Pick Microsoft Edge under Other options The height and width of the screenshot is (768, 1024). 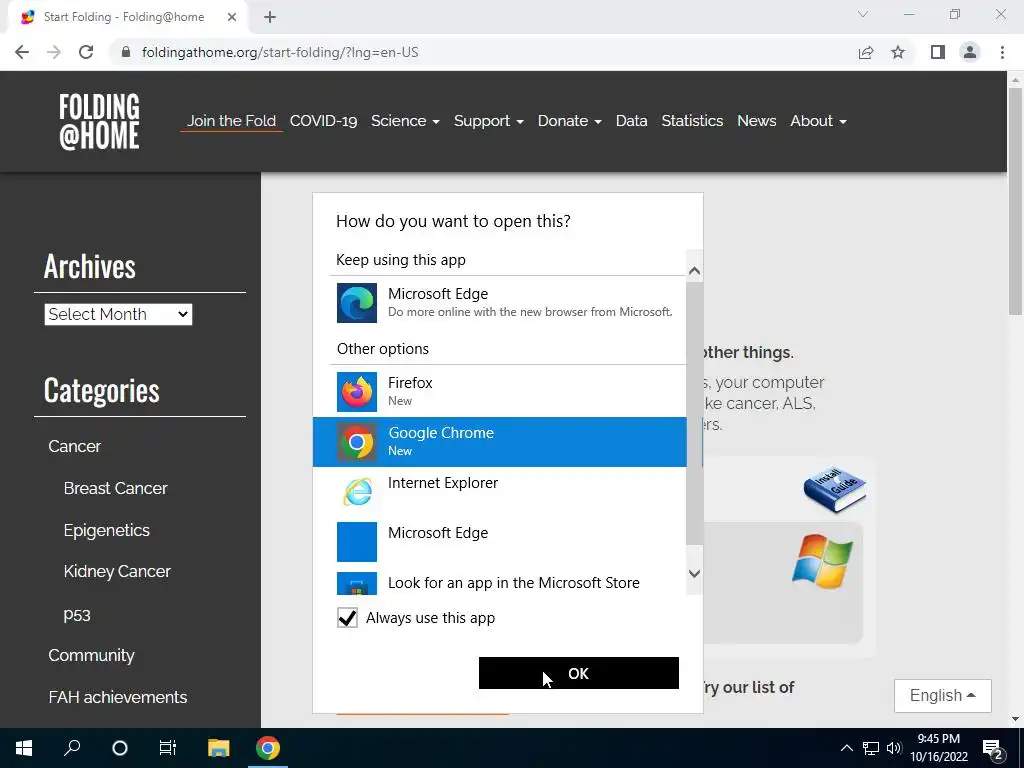click(500, 541)
